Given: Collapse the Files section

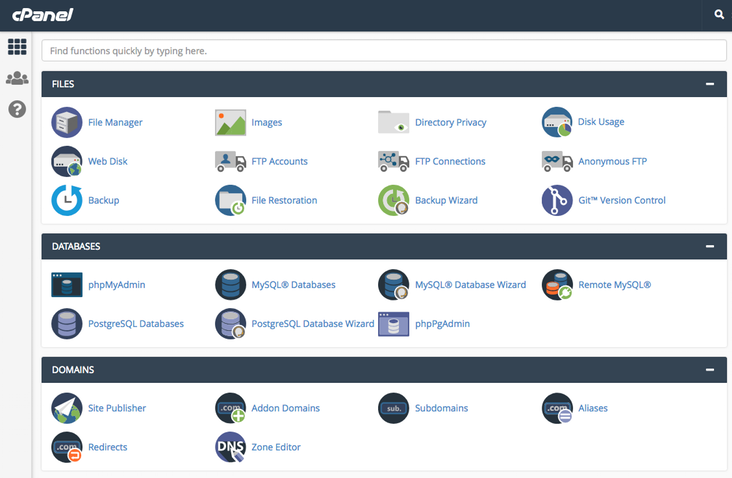Looking at the screenshot, I should click(x=709, y=85).
